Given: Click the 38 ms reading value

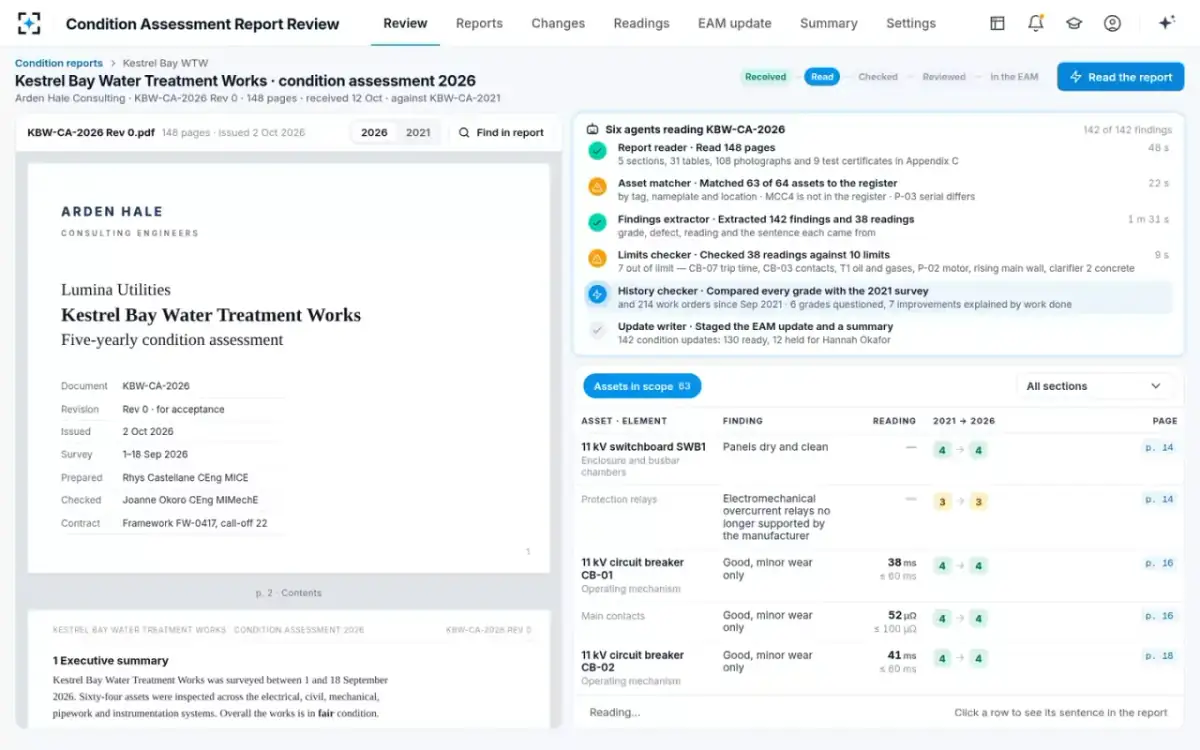Looking at the screenshot, I should [x=901, y=562].
